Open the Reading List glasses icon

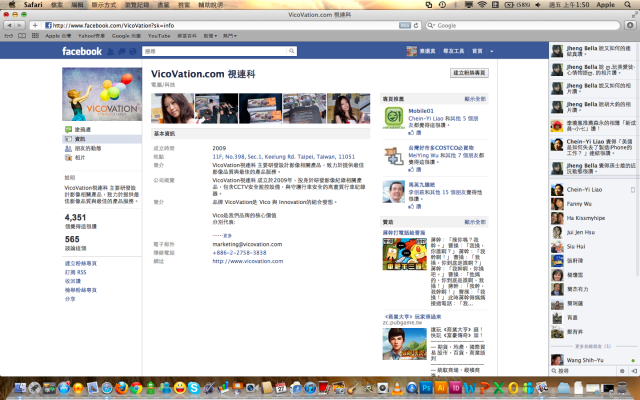click(x=9, y=36)
